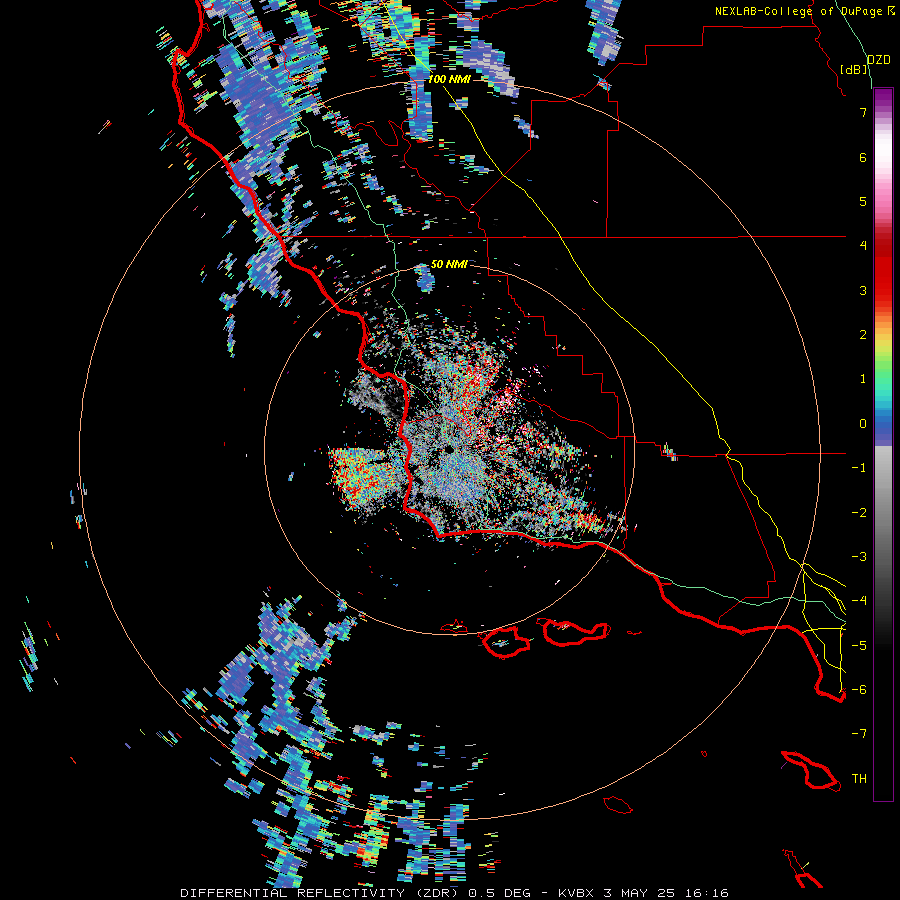Viewport: 900px width, 900px height.
Task: Click the "TH" label on the color scale
Action: point(859,779)
